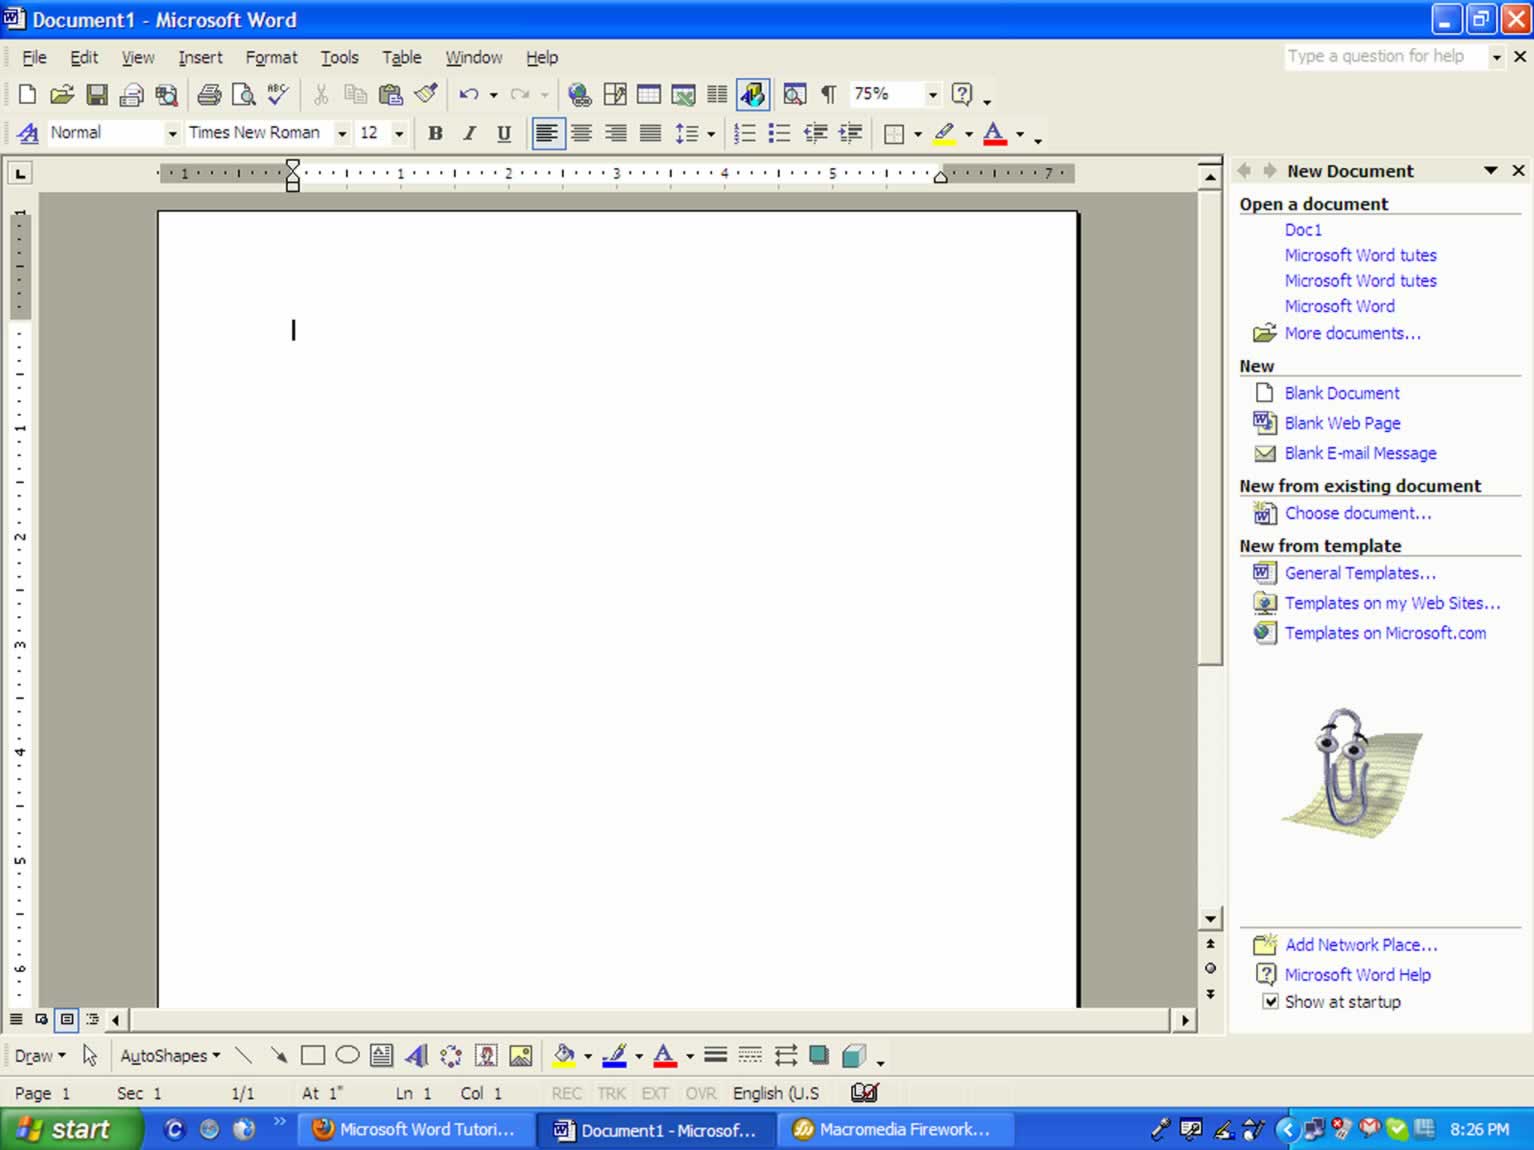
Task: Expand the Times New Roman font list
Action: pos(342,133)
